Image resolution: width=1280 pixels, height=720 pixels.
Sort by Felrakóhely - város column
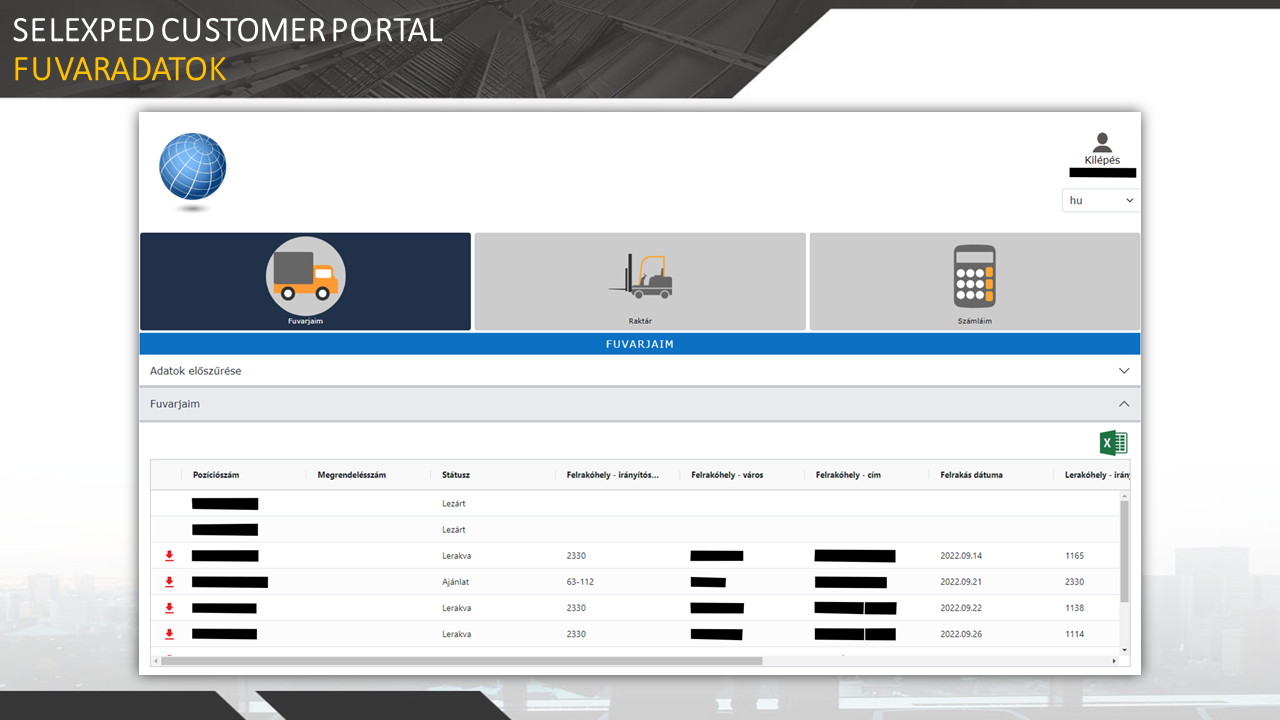point(727,475)
